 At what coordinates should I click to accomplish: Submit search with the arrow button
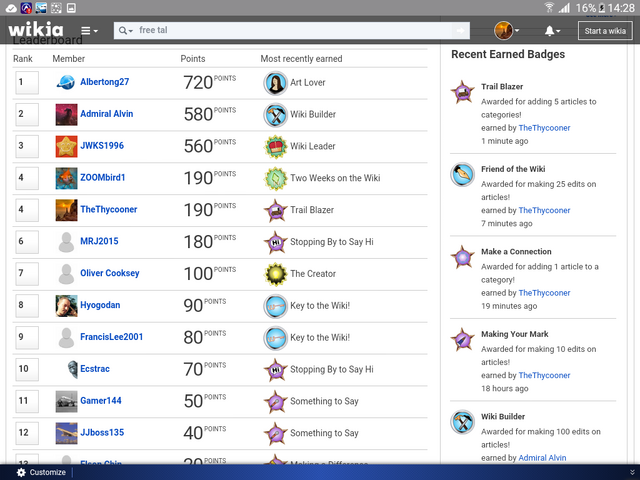coord(460,31)
